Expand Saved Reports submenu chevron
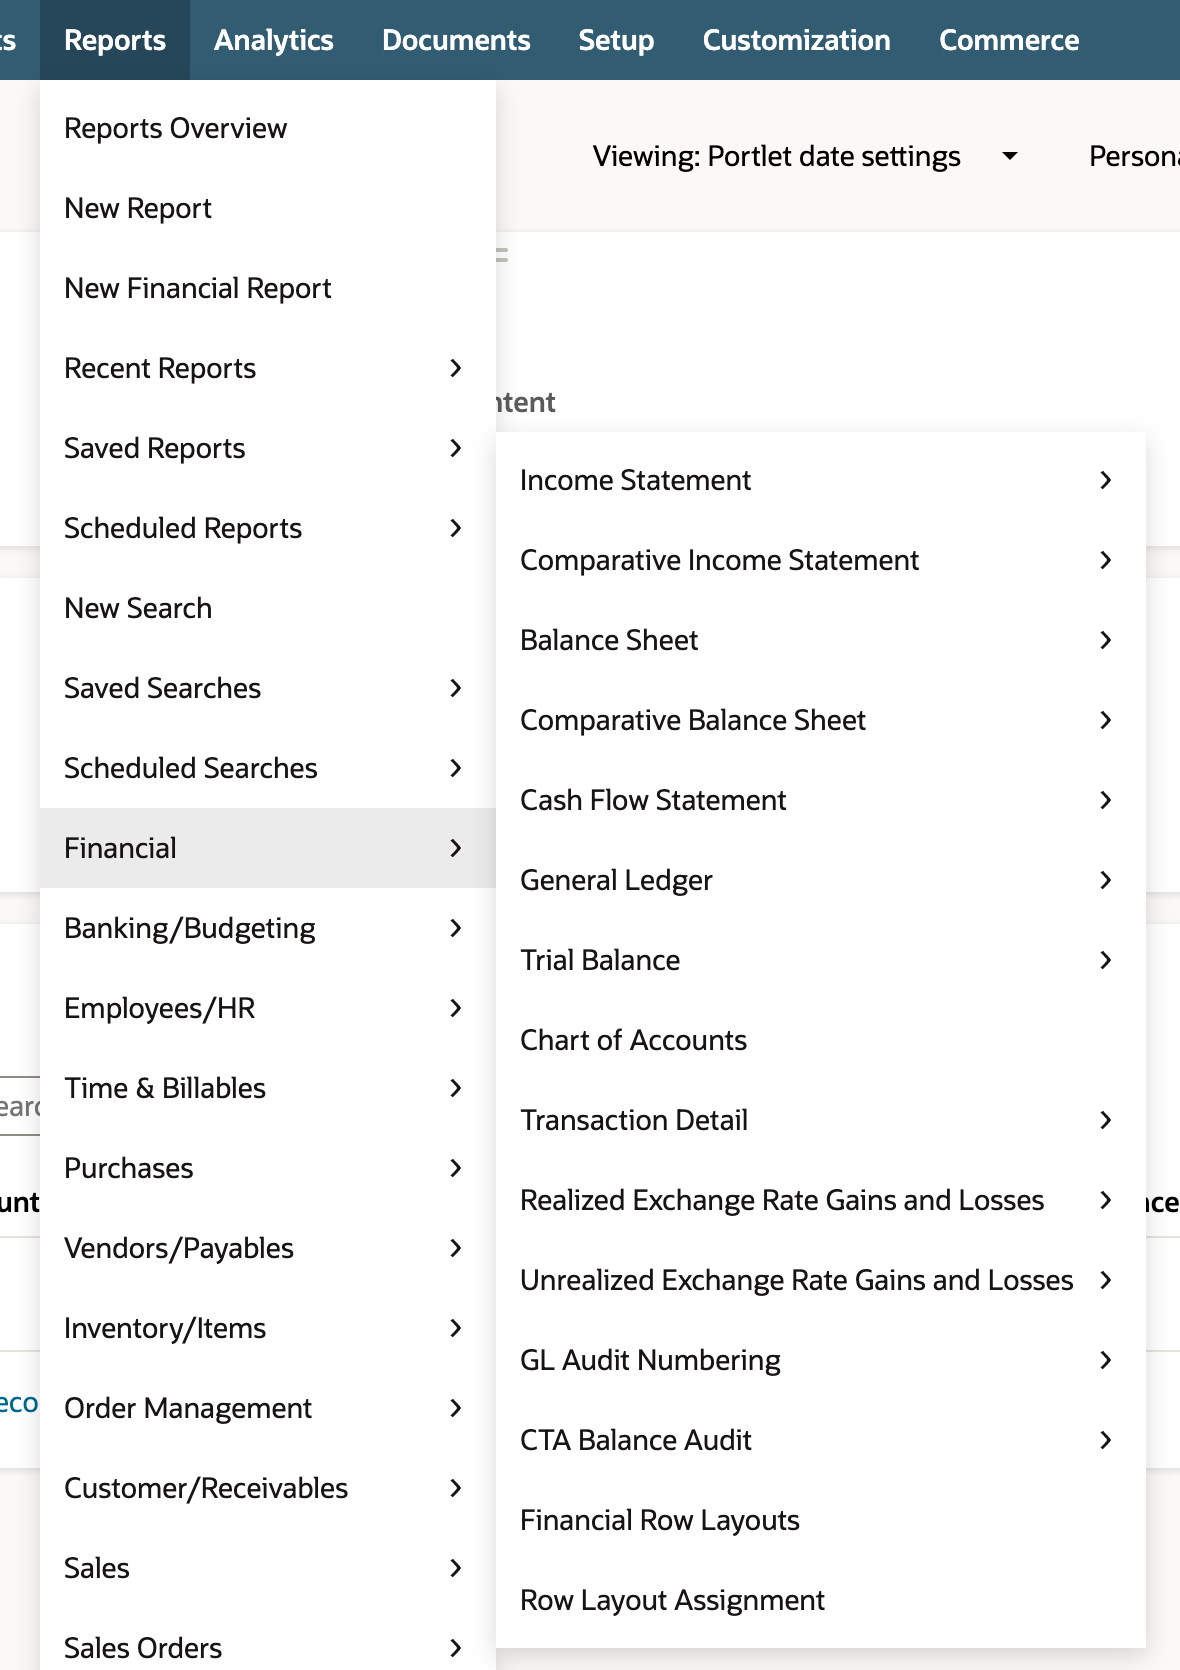The image size is (1180, 1670). tap(456, 448)
